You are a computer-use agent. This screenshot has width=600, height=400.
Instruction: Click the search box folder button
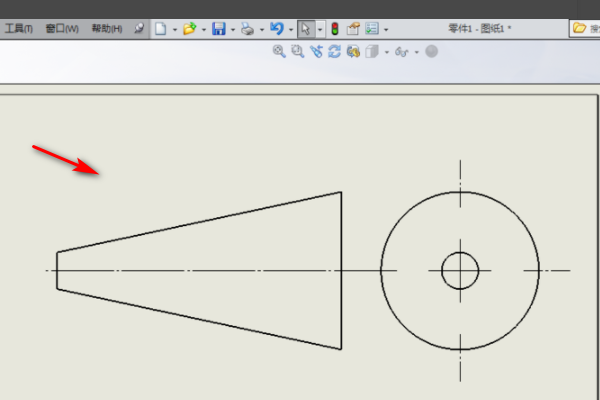coord(581,29)
